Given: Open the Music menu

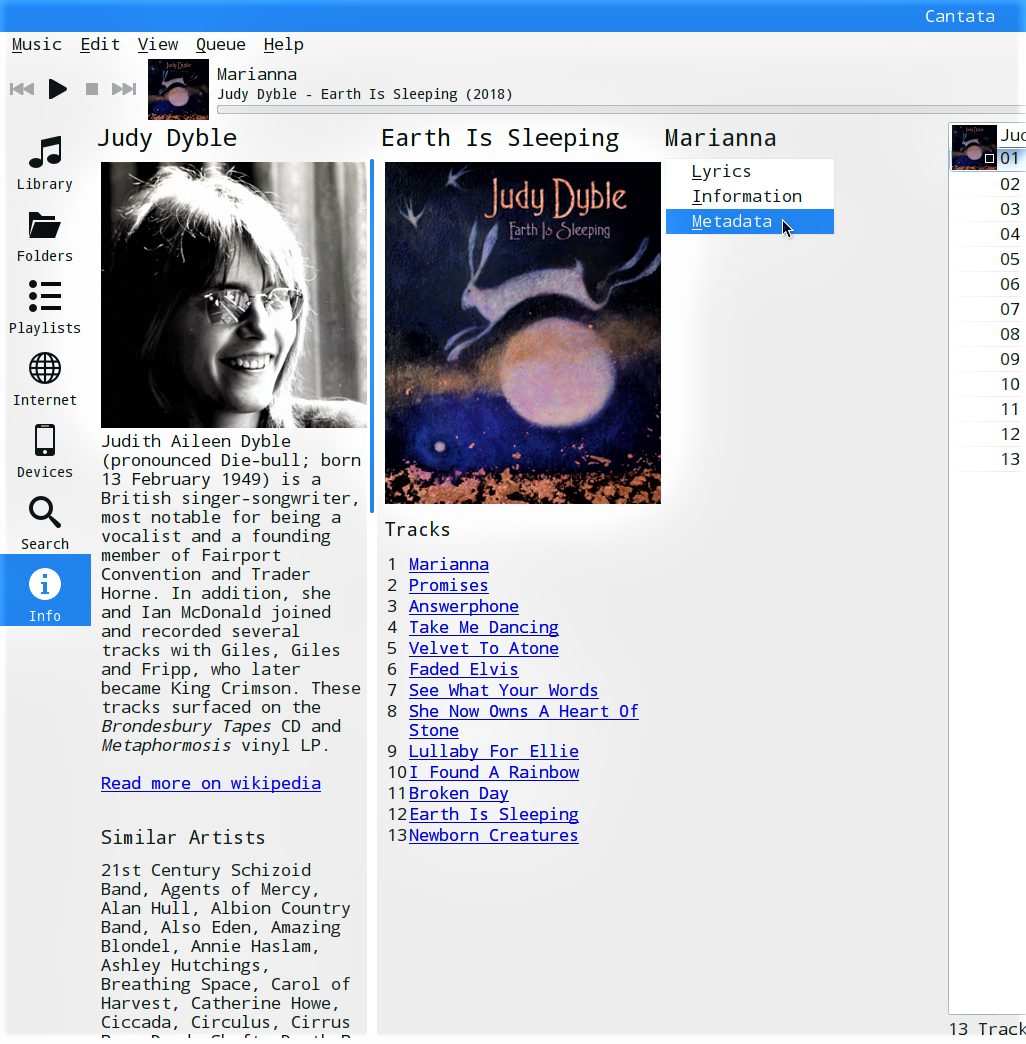Looking at the screenshot, I should 37,45.
